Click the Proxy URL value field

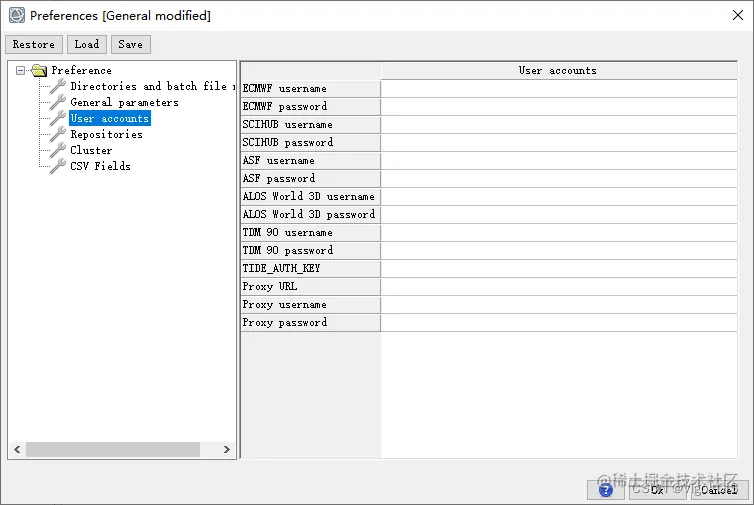coord(559,287)
